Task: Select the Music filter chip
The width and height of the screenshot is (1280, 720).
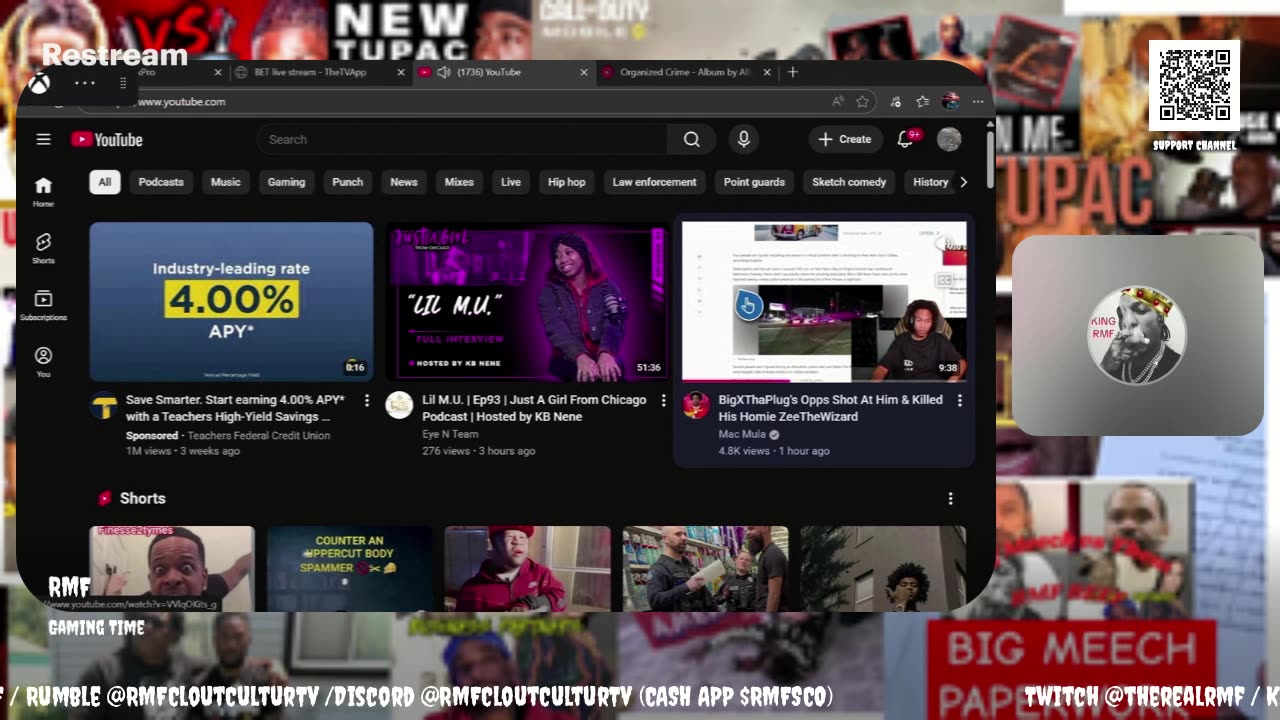Action: 225,182
